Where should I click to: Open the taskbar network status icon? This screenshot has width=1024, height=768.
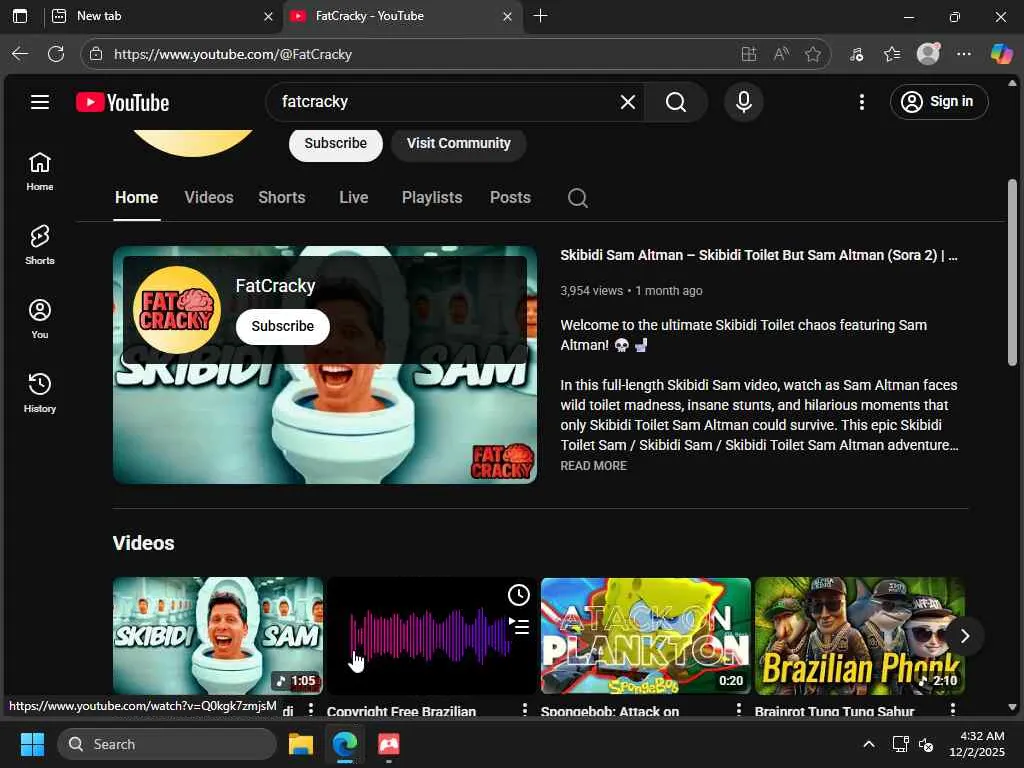point(901,744)
